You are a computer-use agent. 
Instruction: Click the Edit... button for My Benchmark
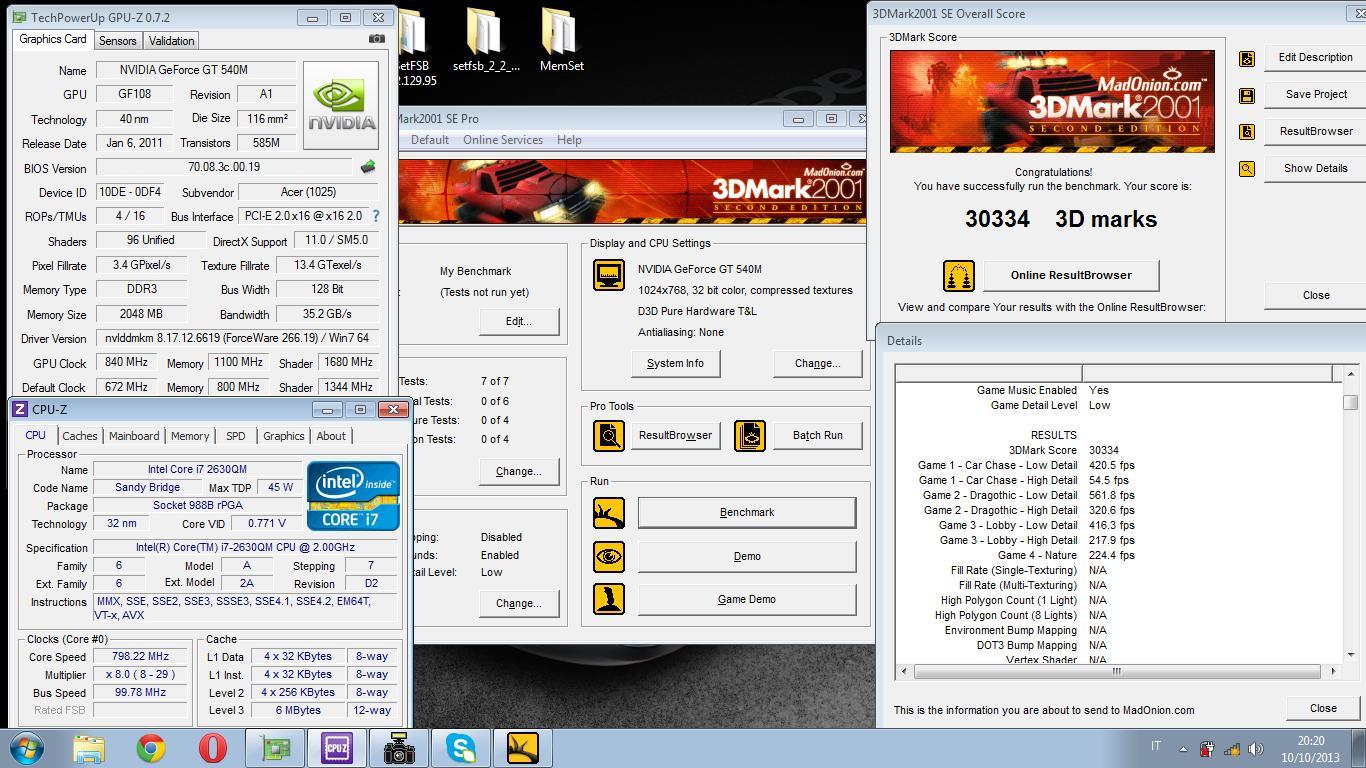(x=518, y=321)
